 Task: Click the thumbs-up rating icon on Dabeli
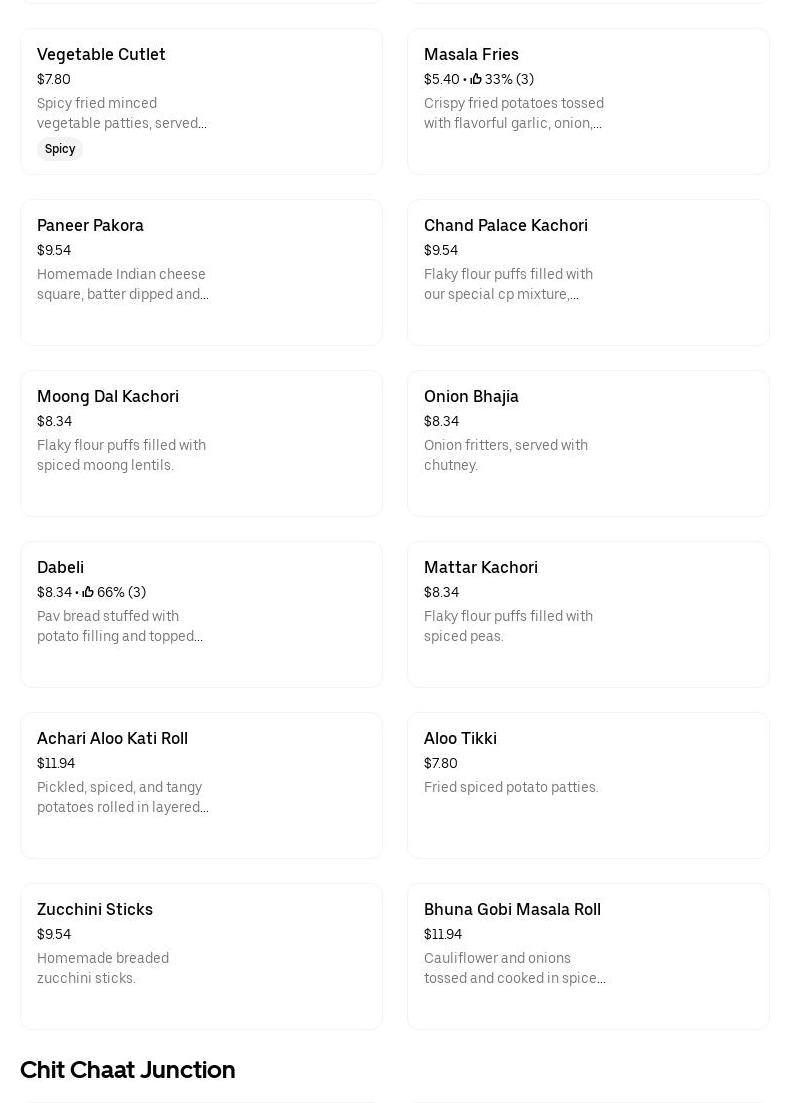[x=88, y=592]
